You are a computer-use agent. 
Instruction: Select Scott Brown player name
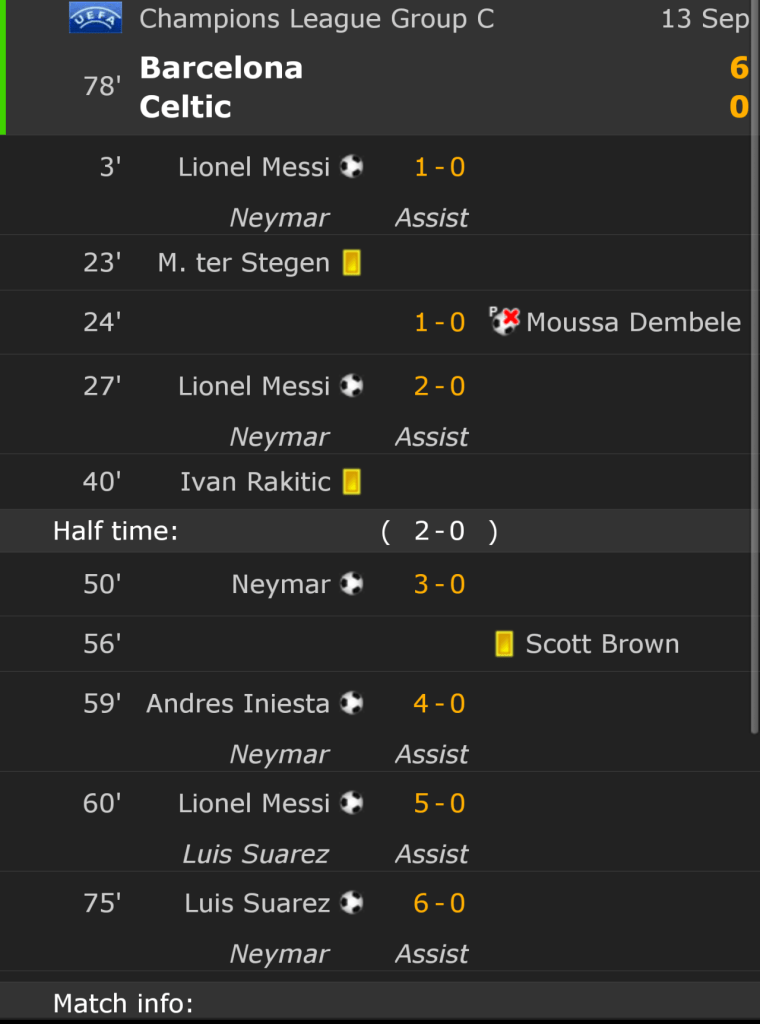602,644
